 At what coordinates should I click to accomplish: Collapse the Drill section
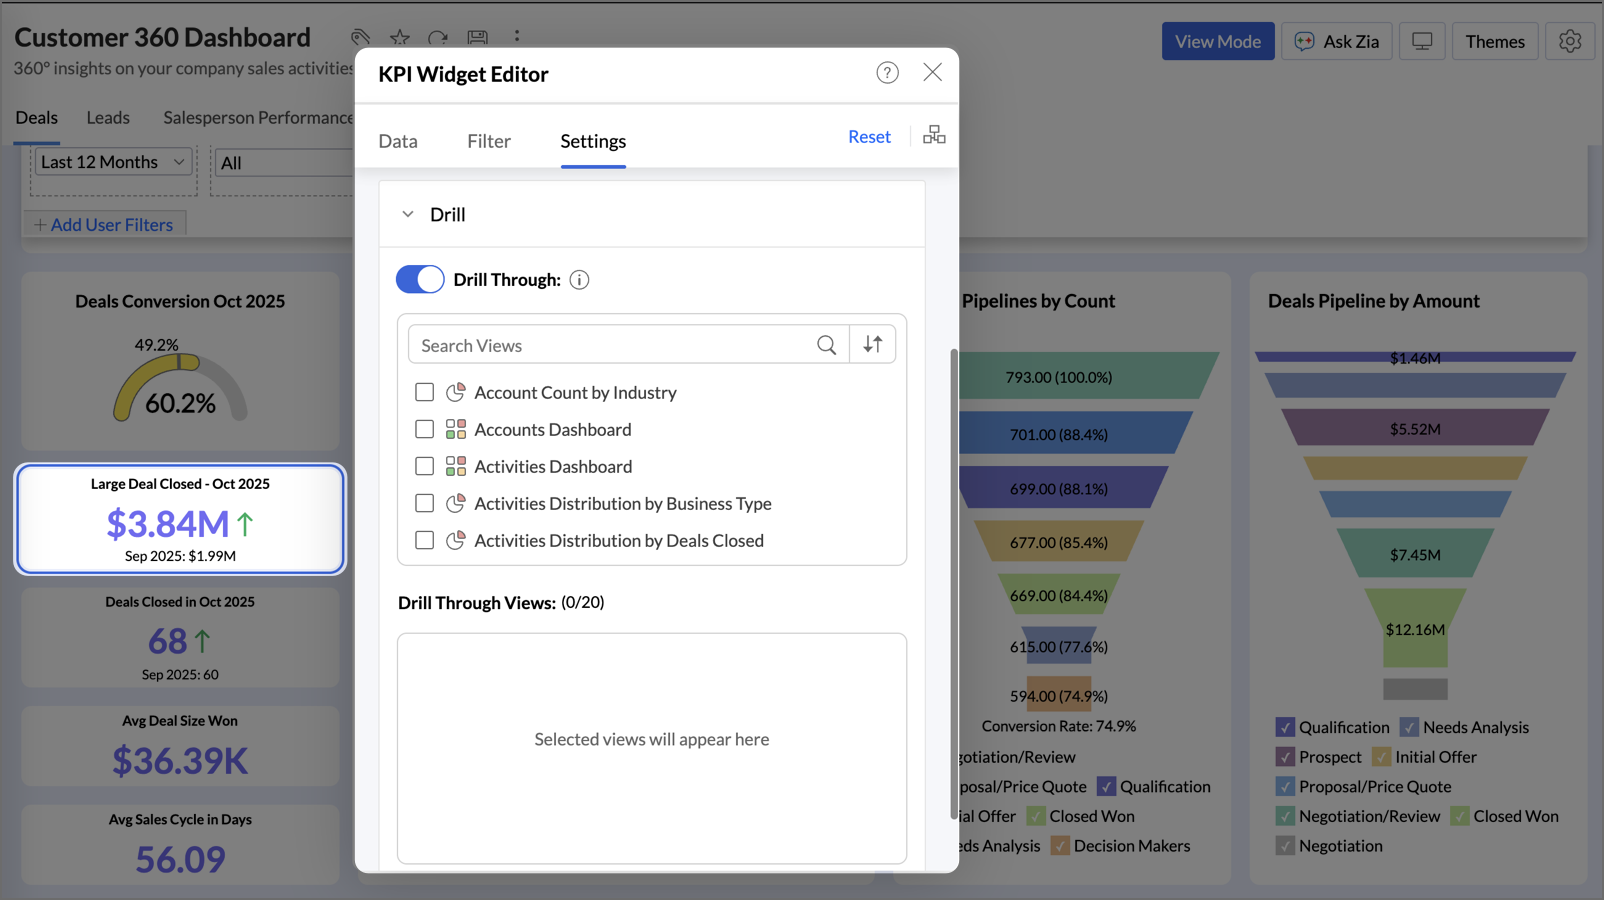click(408, 215)
